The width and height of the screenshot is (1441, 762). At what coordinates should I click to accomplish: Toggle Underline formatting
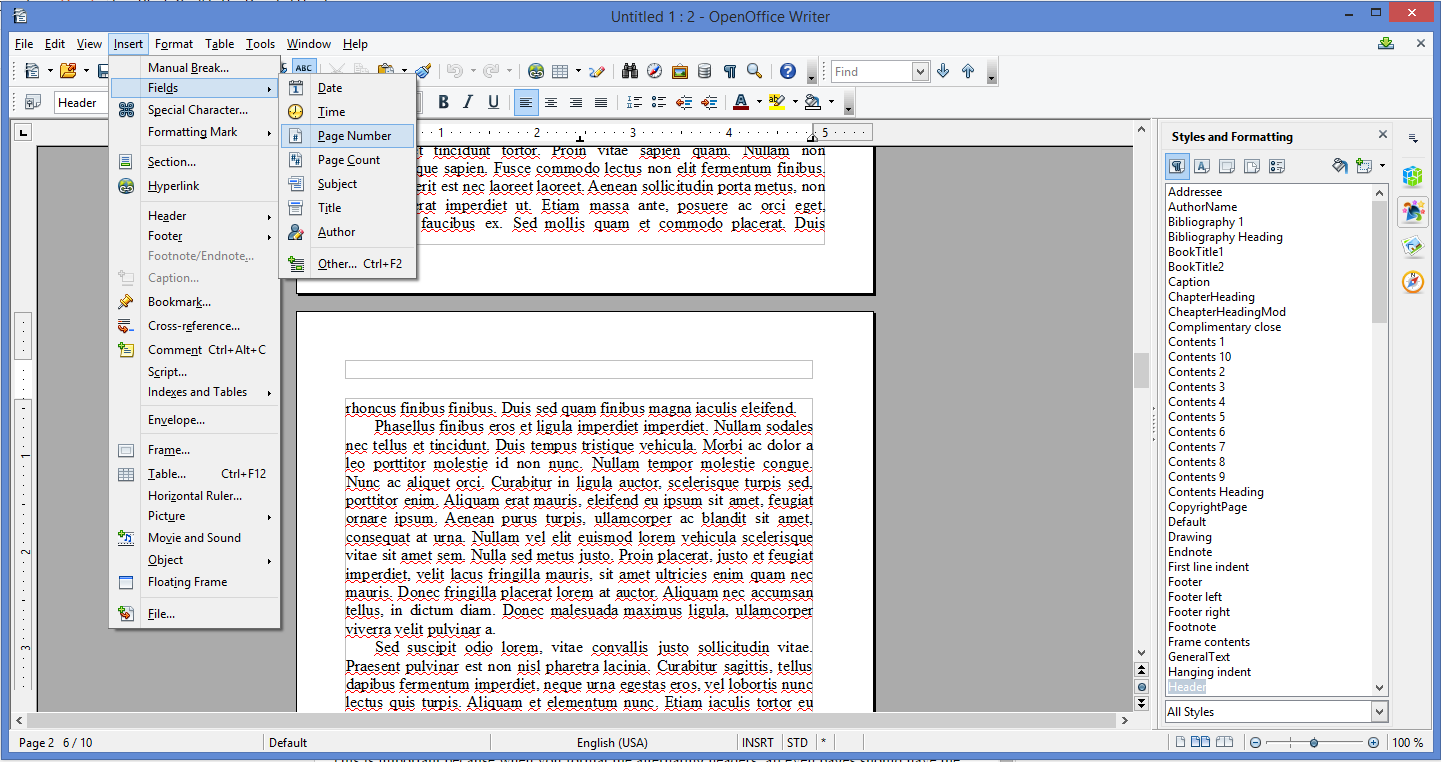pyautogui.click(x=493, y=102)
